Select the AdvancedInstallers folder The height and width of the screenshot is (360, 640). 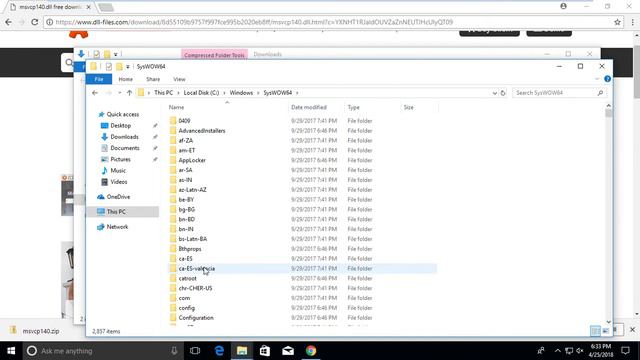click(x=202, y=131)
